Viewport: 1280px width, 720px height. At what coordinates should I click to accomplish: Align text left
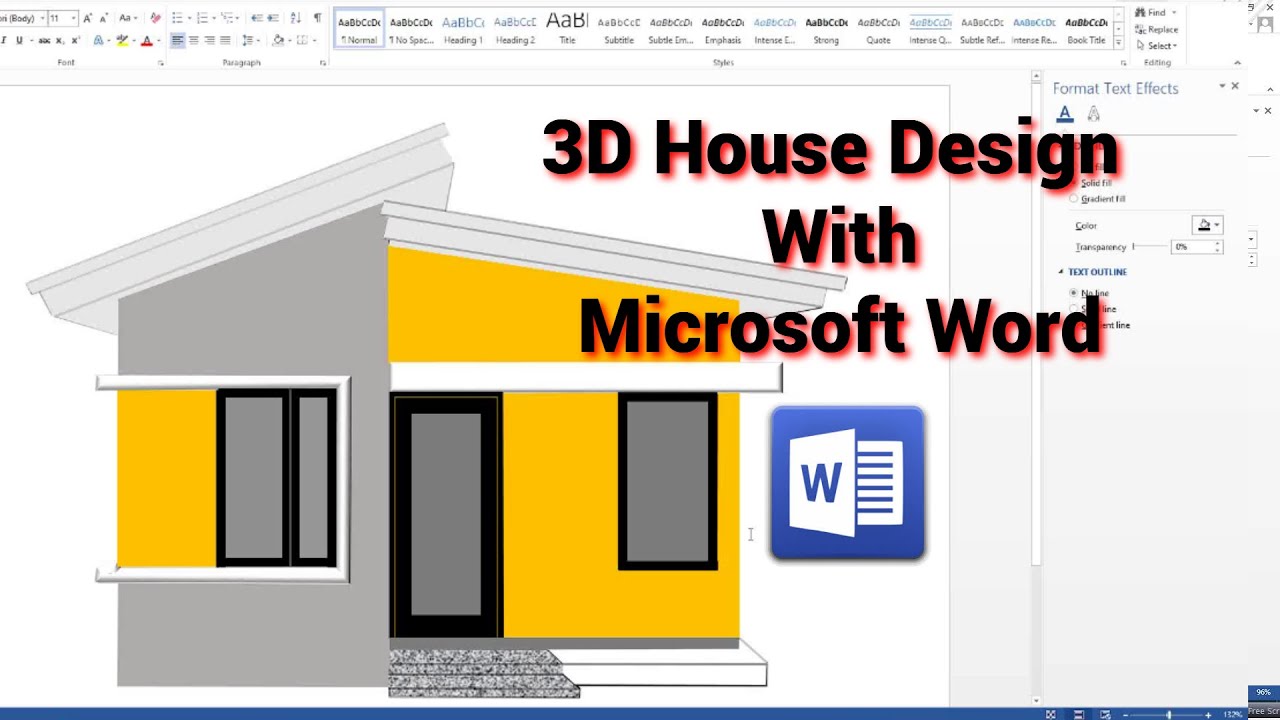pos(178,41)
